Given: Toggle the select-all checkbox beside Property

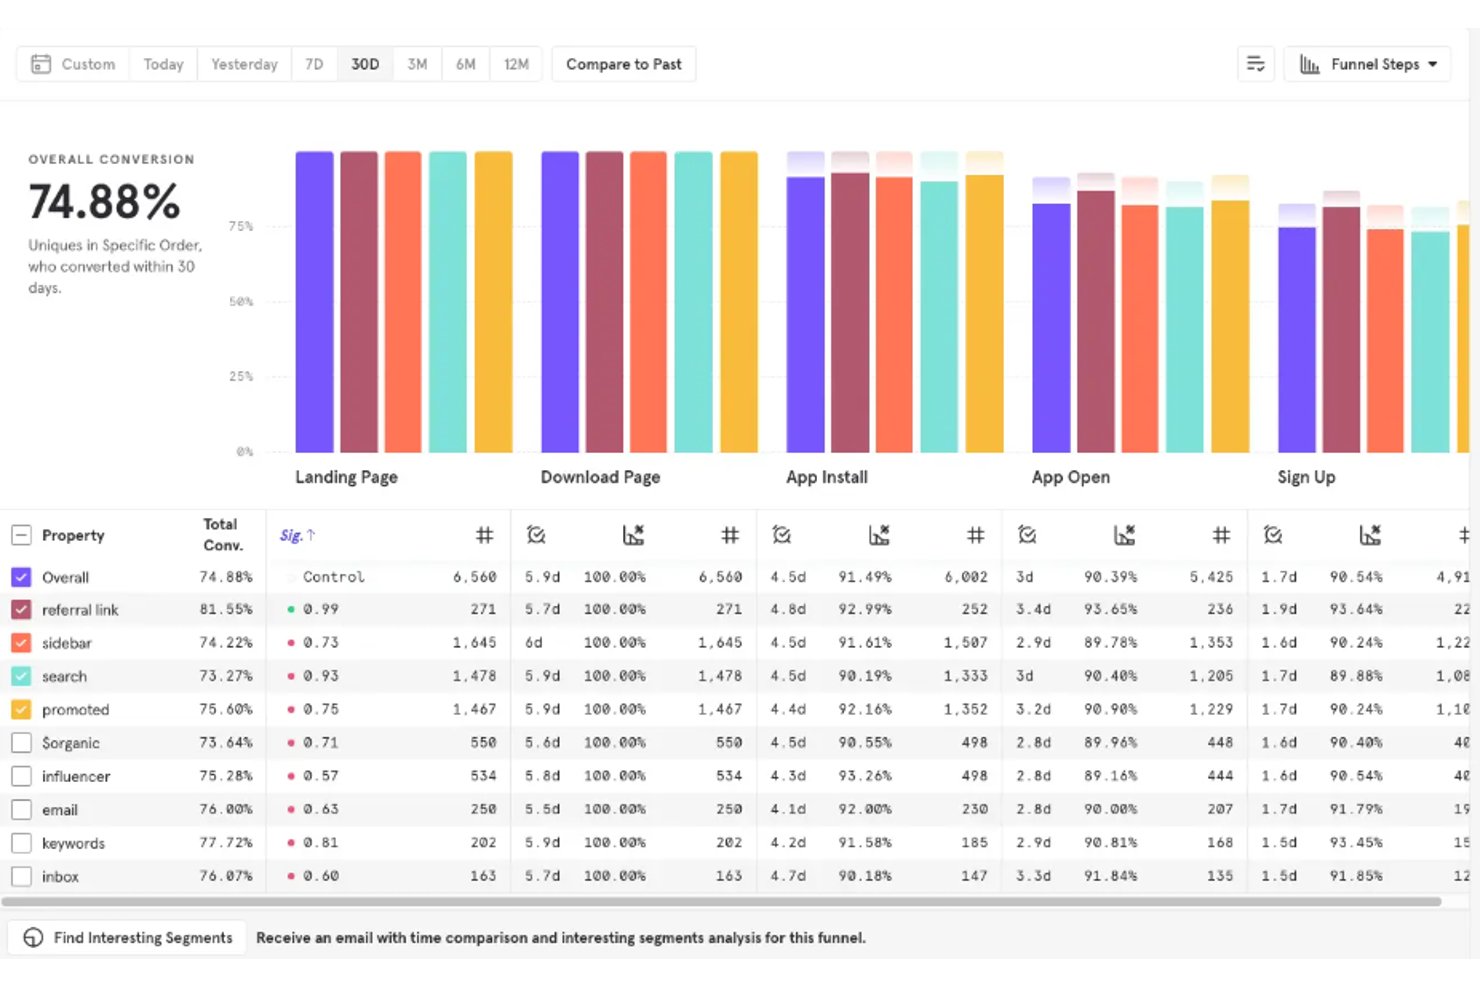Looking at the screenshot, I should click(x=21, y=535).
